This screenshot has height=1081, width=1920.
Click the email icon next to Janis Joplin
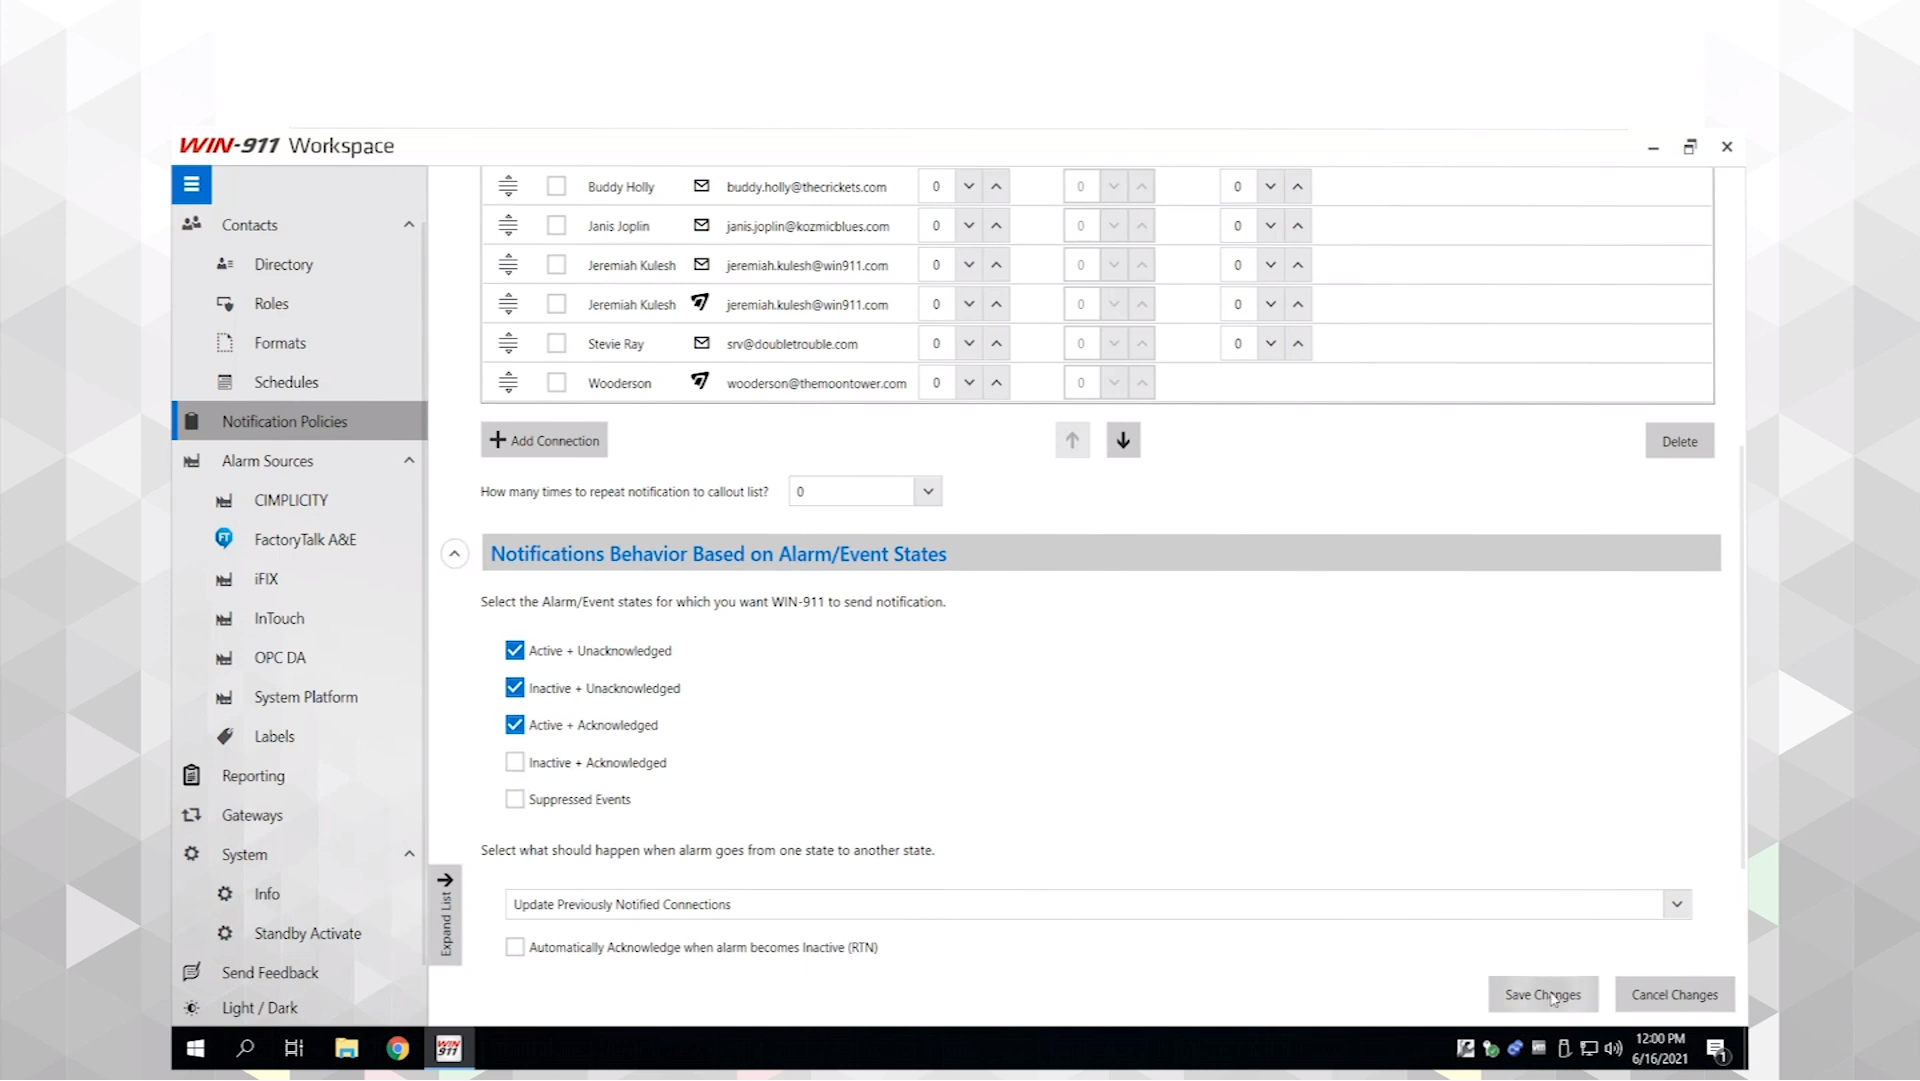click(701, 226)
